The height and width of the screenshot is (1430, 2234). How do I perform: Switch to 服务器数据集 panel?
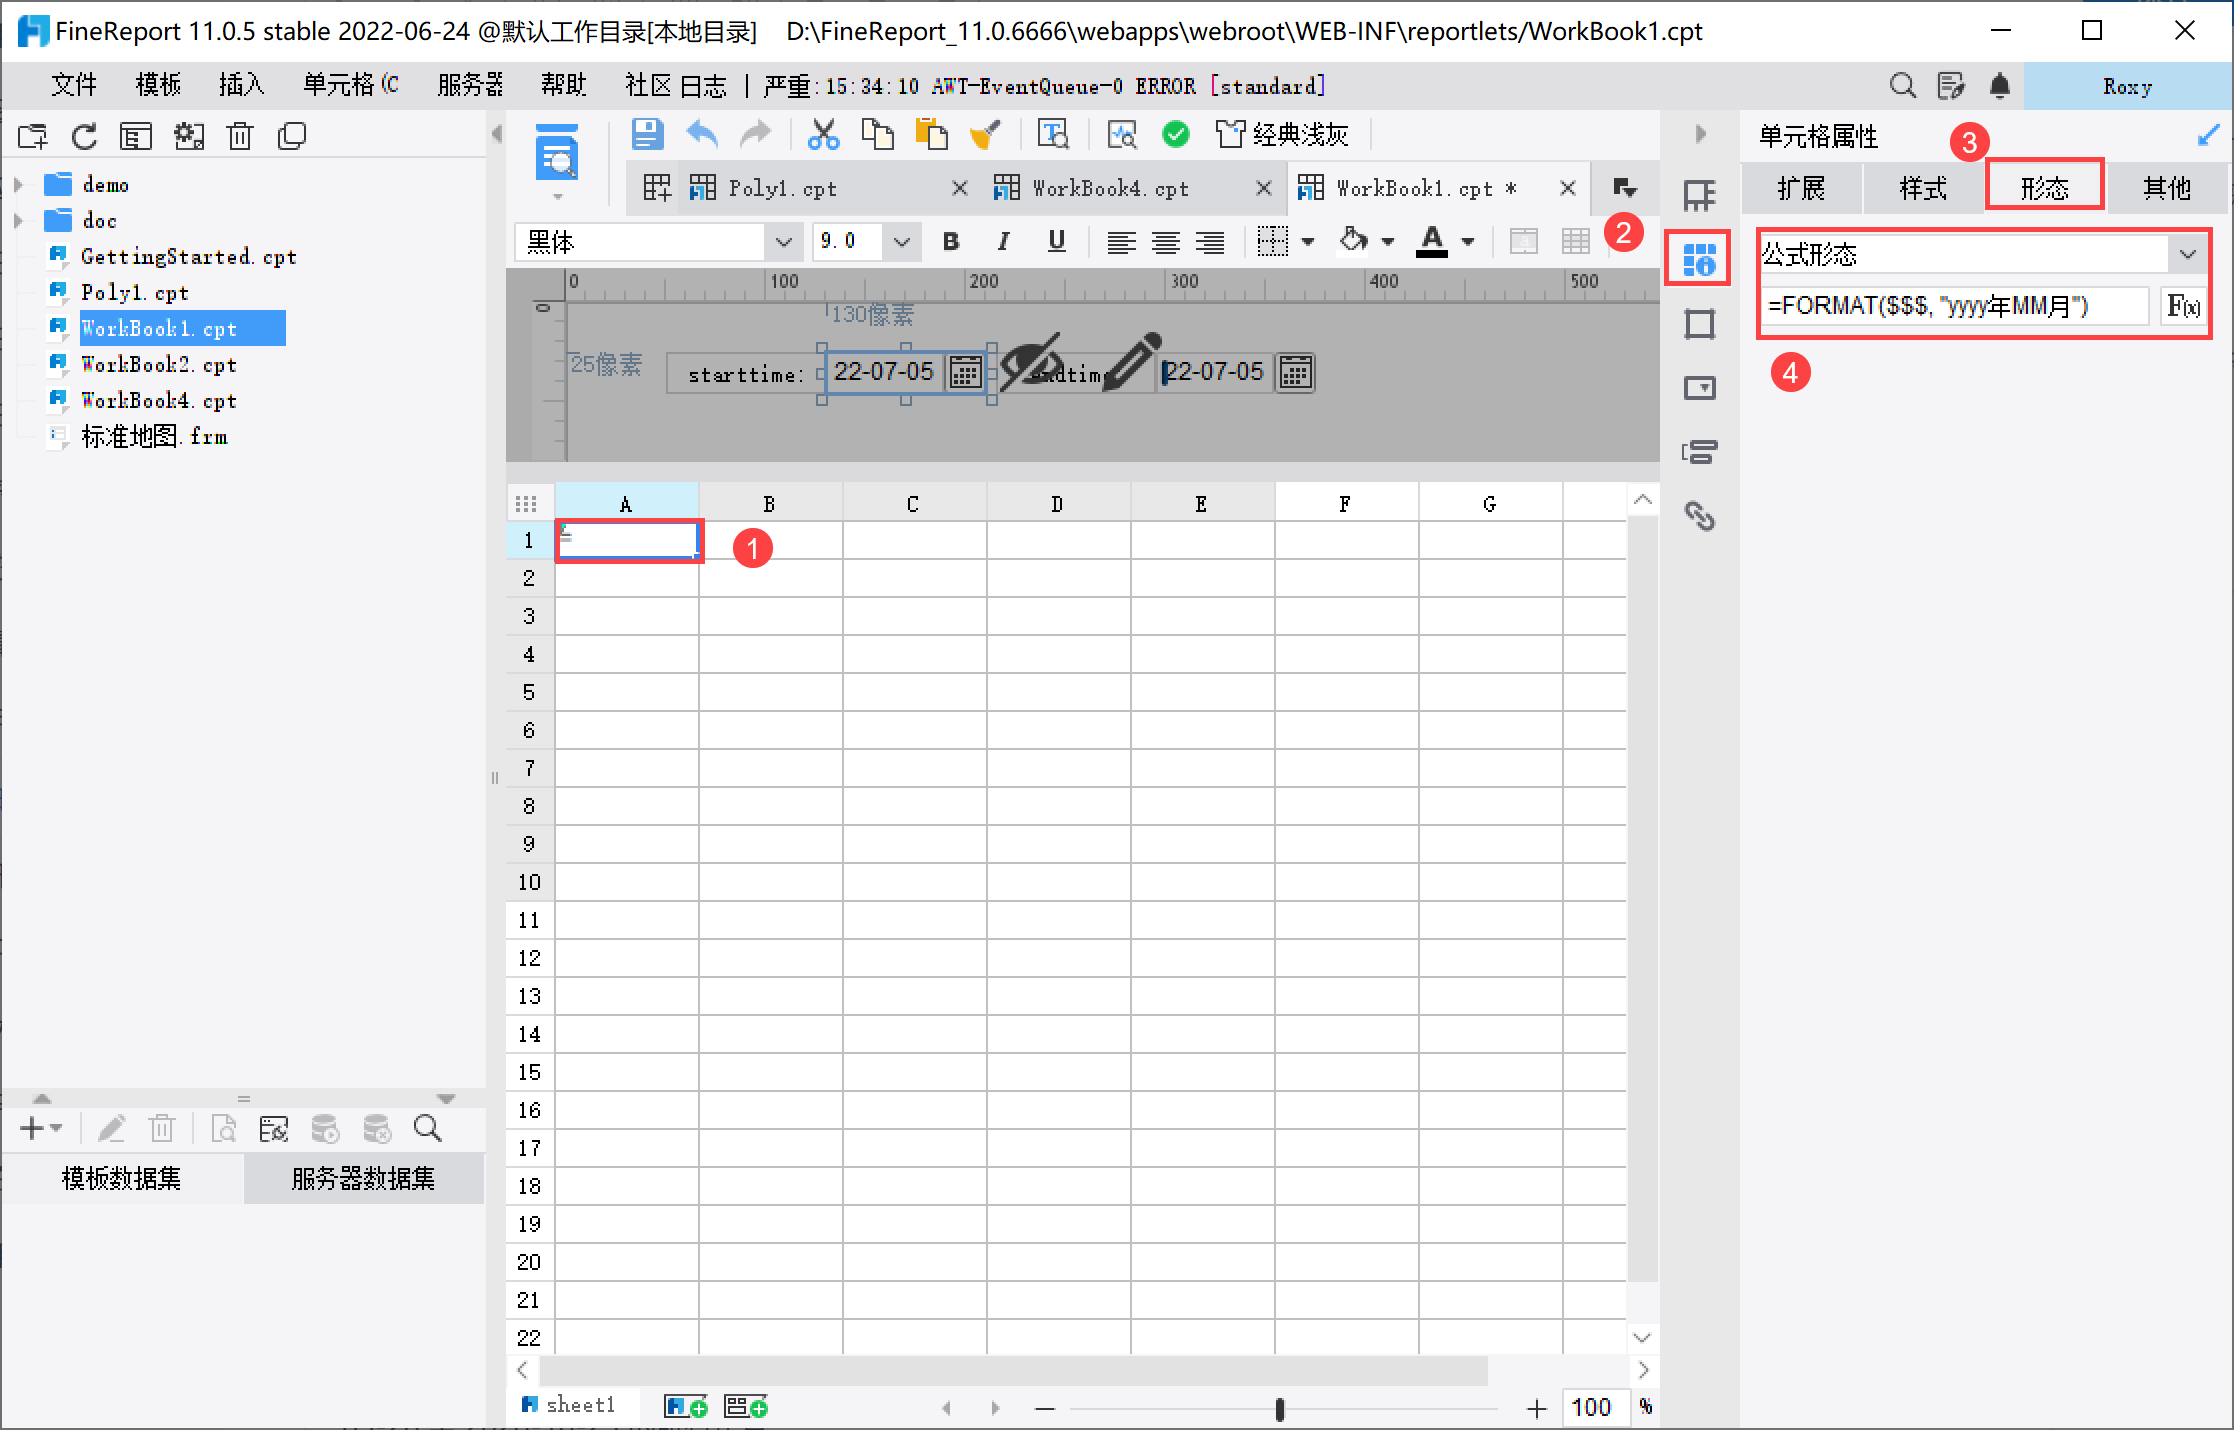point(363,1179)
